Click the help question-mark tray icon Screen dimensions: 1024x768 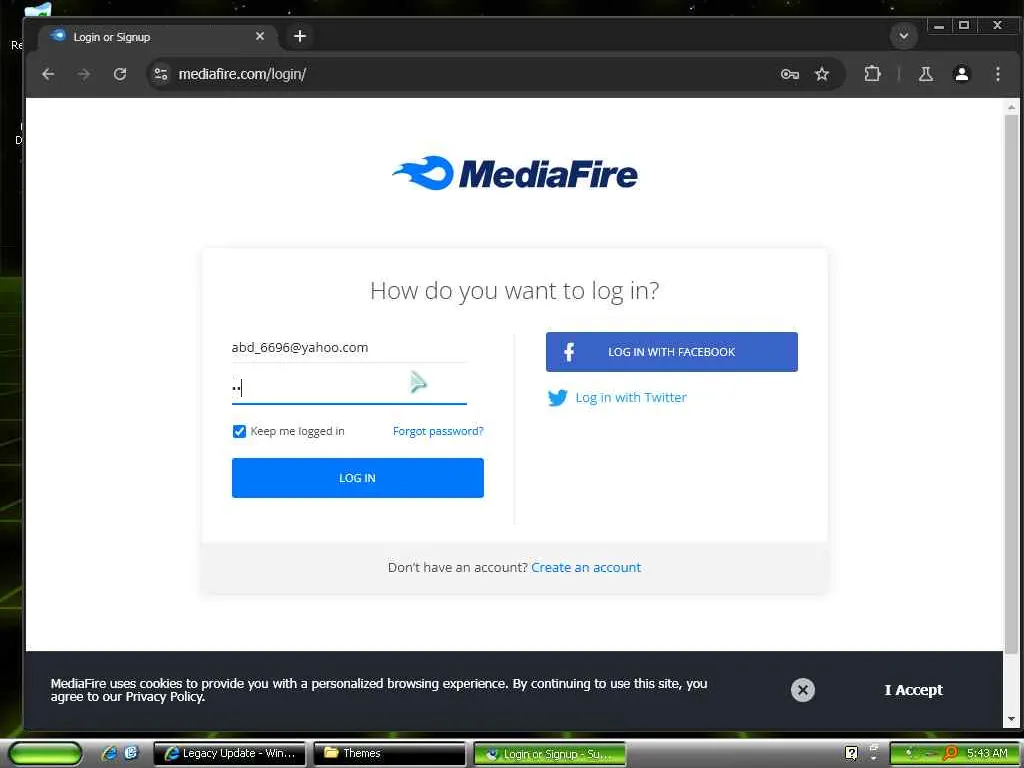click(x=851, y=754)
